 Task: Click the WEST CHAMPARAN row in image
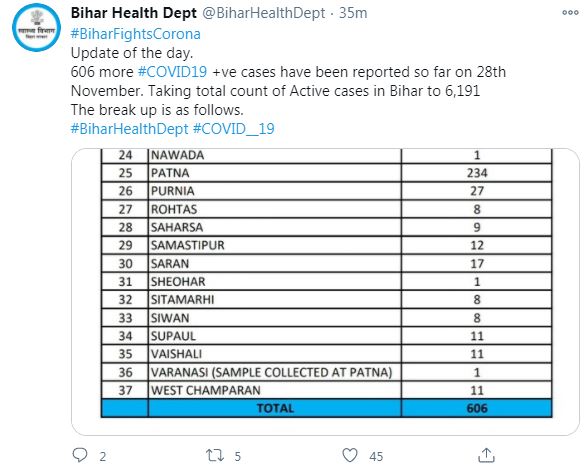[x=327, y=390]
